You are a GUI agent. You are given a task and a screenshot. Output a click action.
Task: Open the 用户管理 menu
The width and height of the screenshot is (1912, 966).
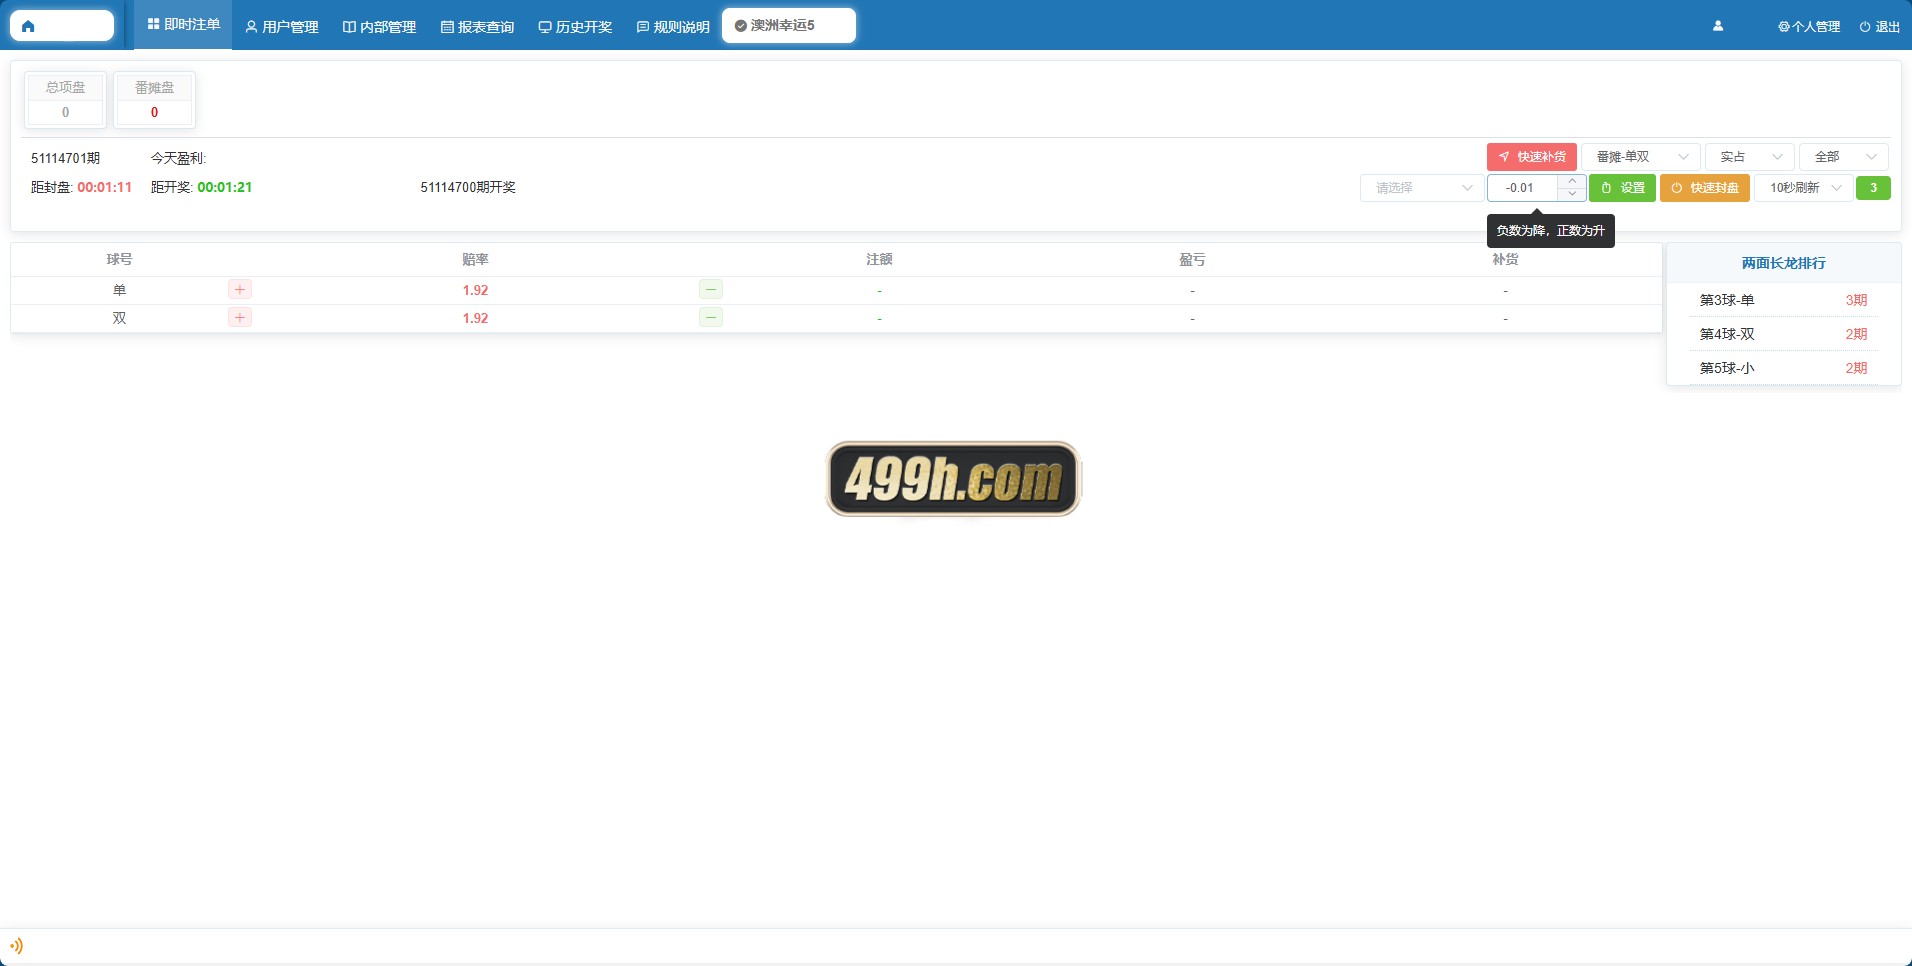(x=282, y=27)
